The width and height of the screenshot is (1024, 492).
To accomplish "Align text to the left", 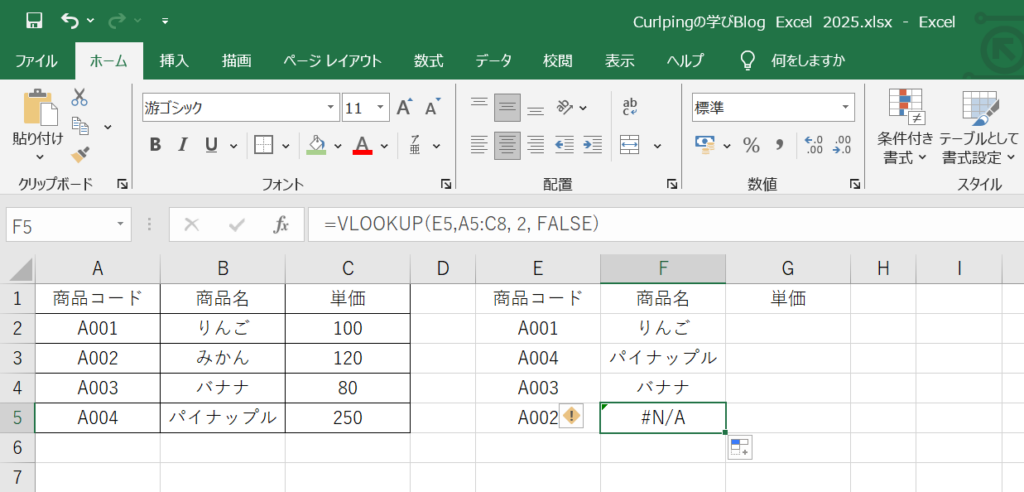I will click(x=479, y=145).
